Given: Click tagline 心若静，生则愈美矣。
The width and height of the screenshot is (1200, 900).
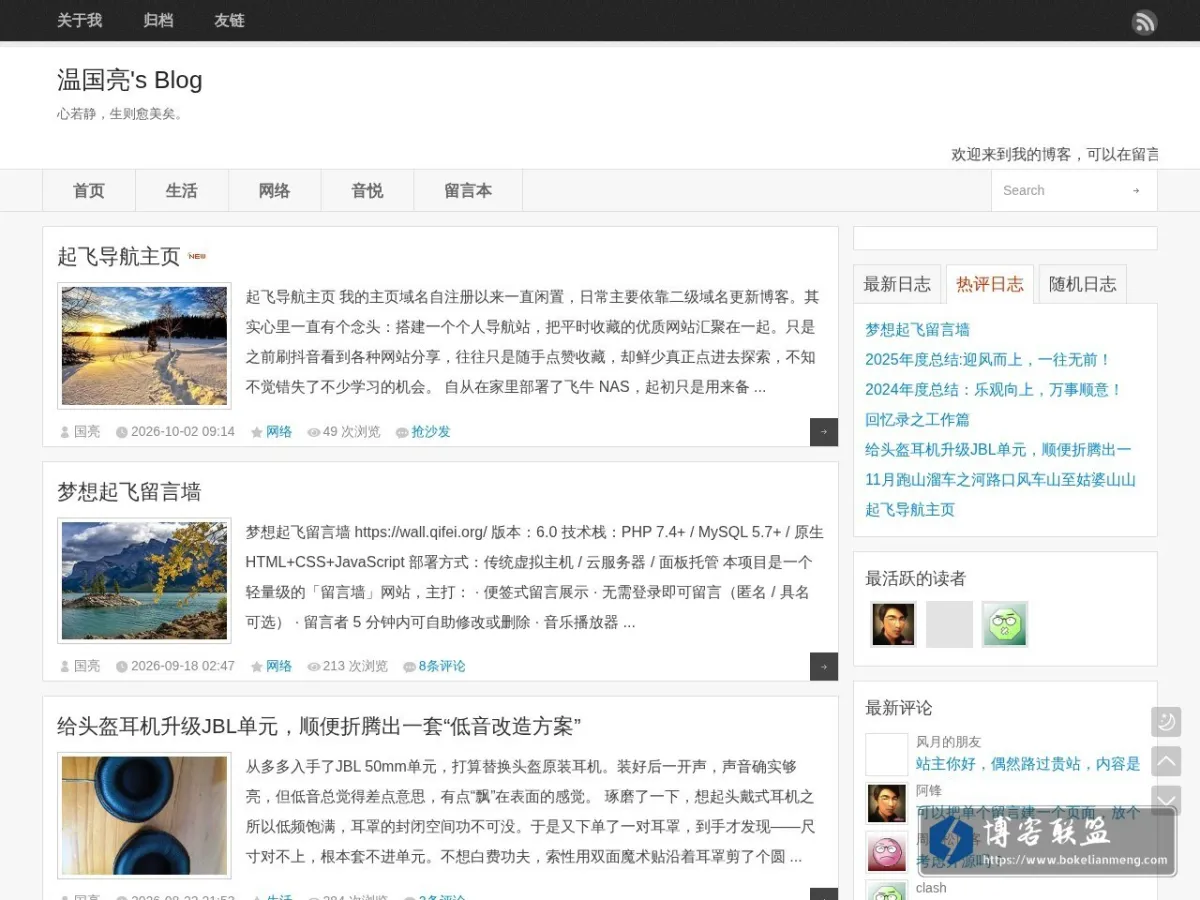Looking at the screenshot, I should pyautogui.click(x=122, y=114).
